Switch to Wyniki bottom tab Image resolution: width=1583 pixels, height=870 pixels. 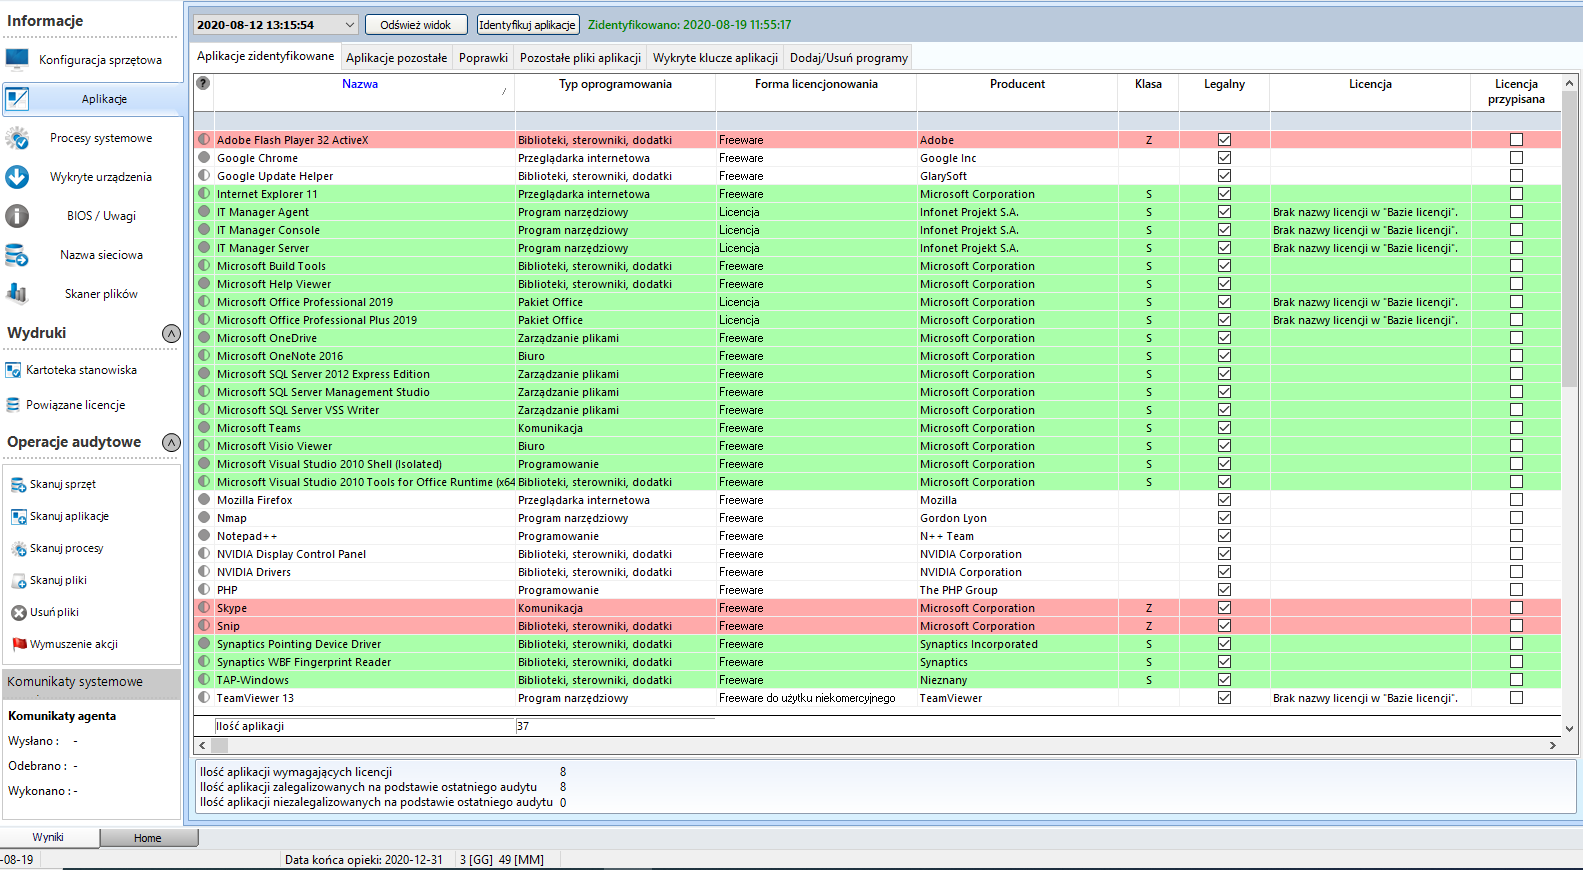(48, 837)
